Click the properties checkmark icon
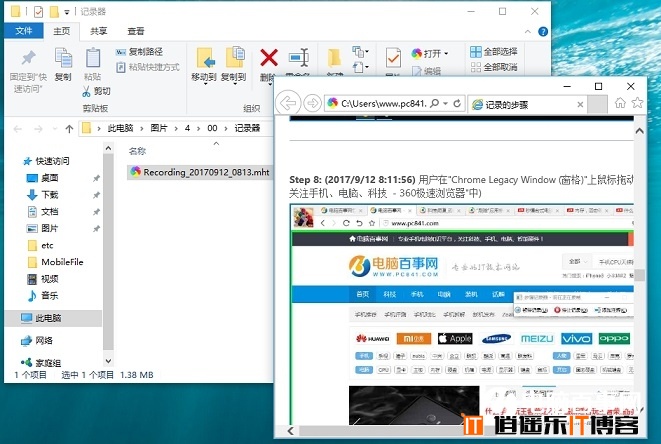Image resolution: width=661 pixels, height=444 pixels. coord(393,58)
